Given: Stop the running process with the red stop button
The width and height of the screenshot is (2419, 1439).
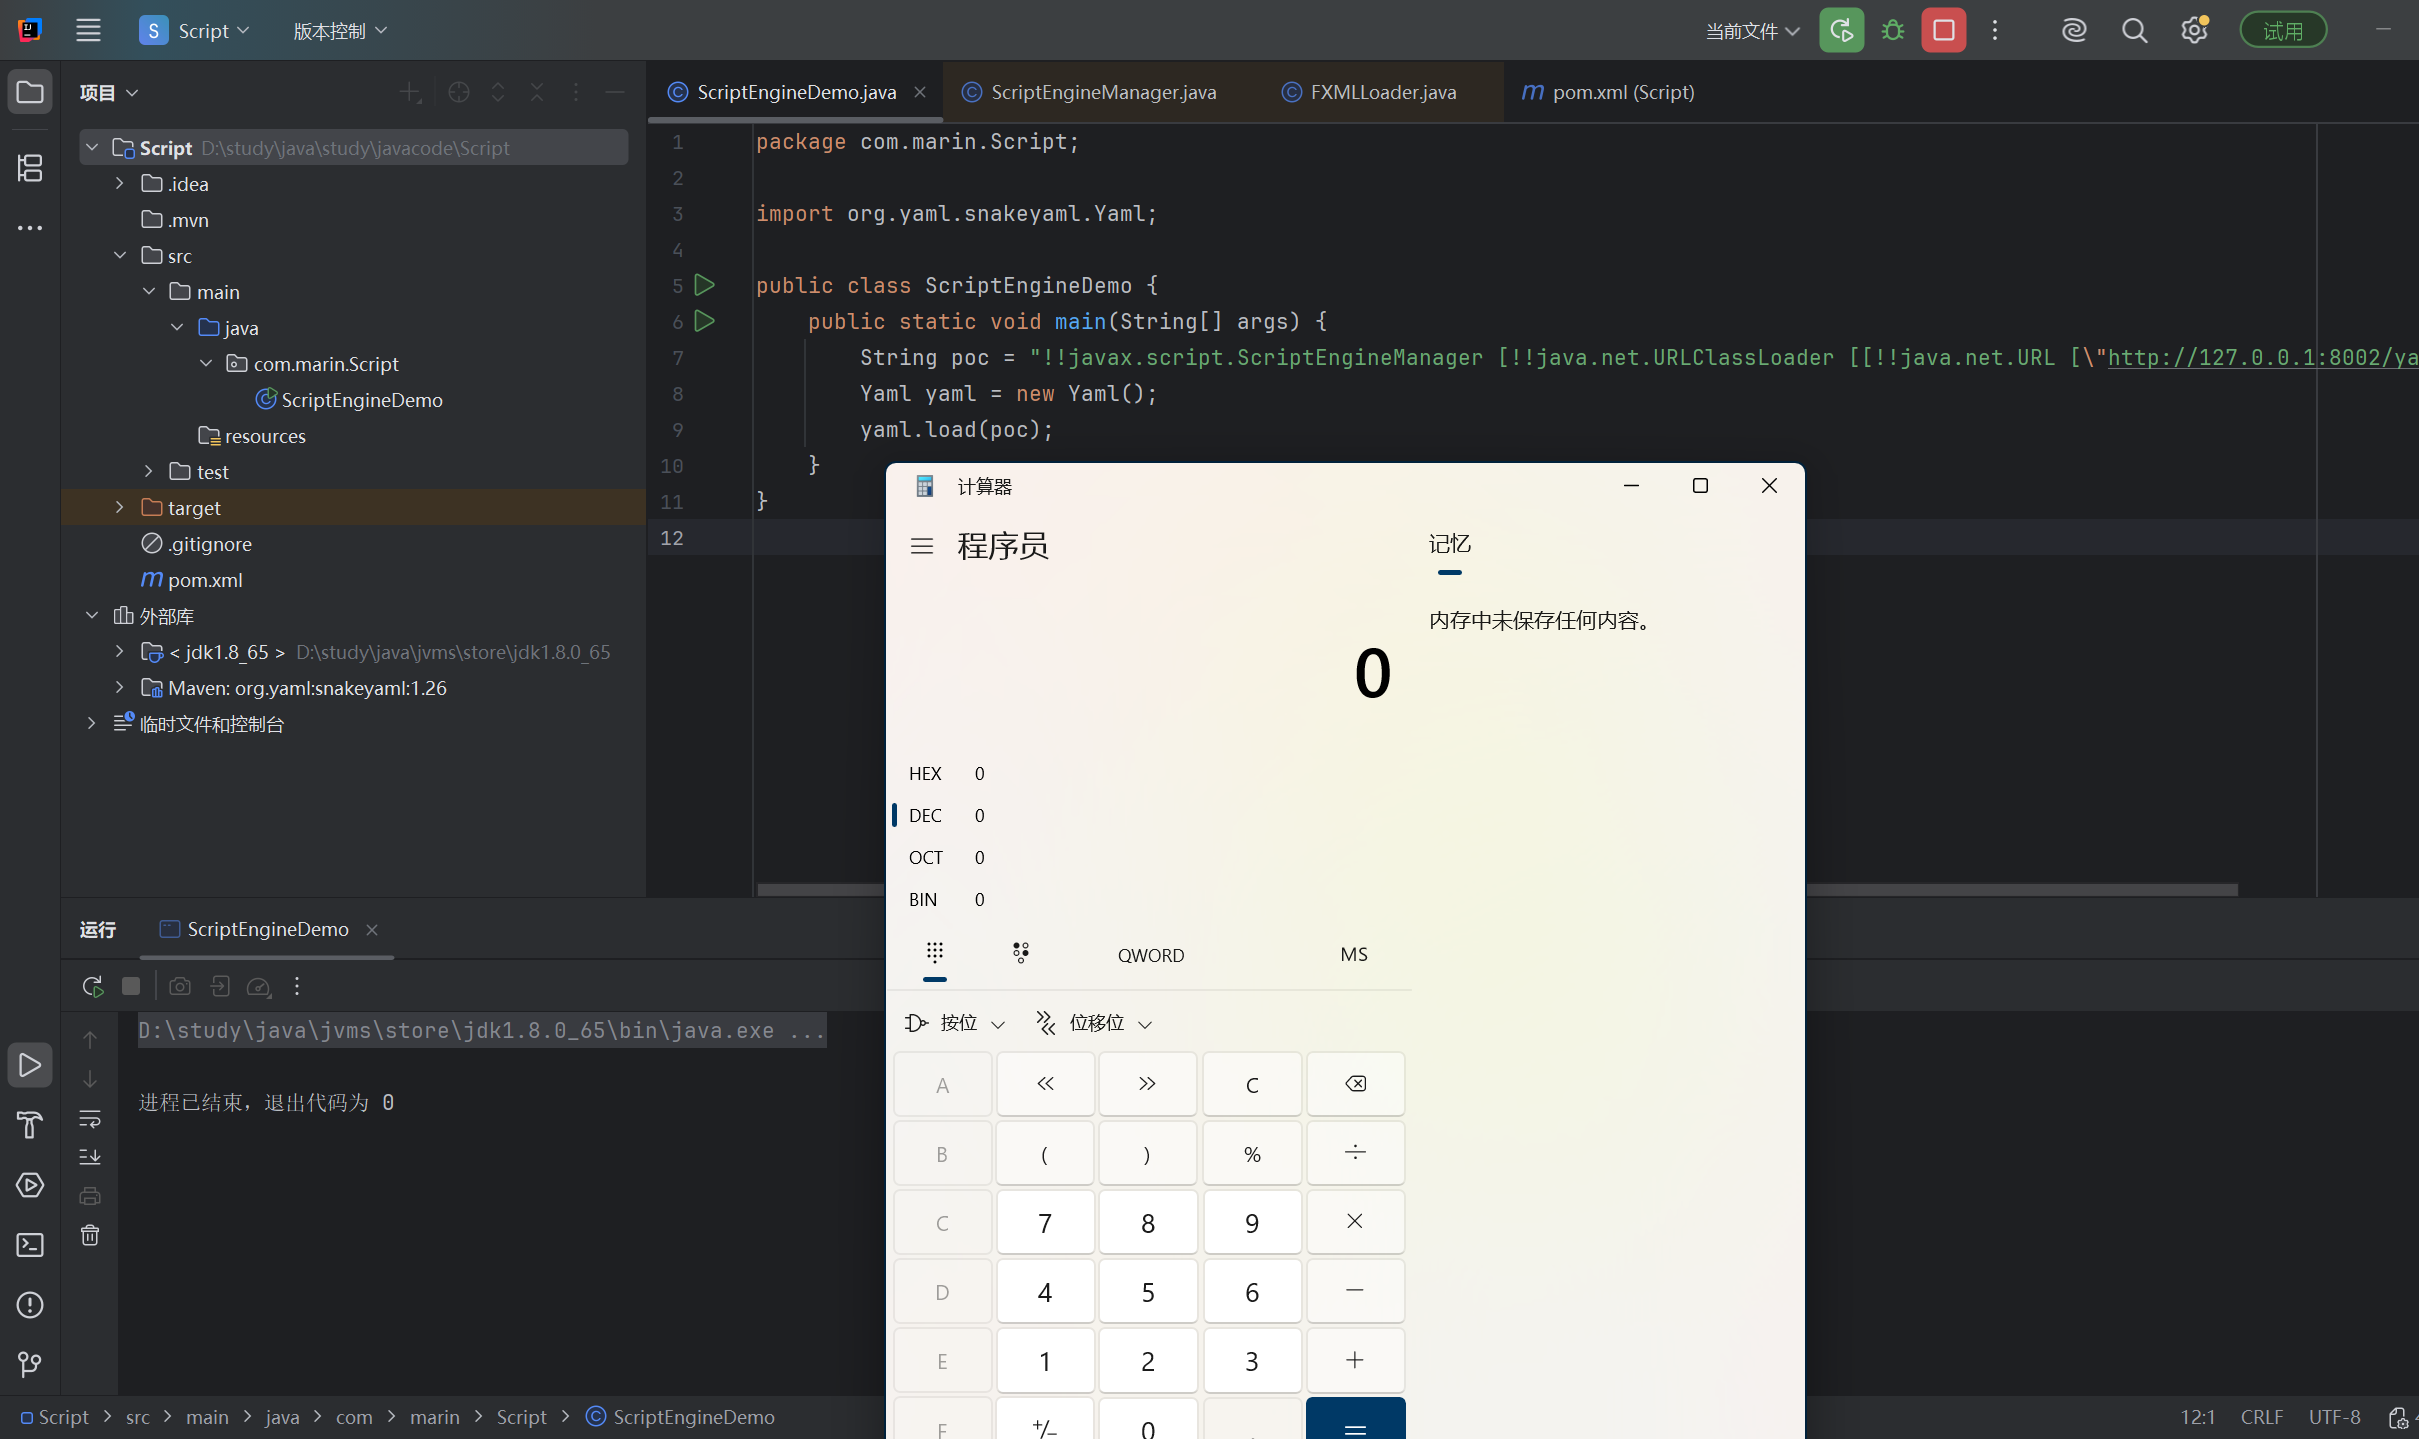Looking at the screenshot, I should tap(1943, 31).
